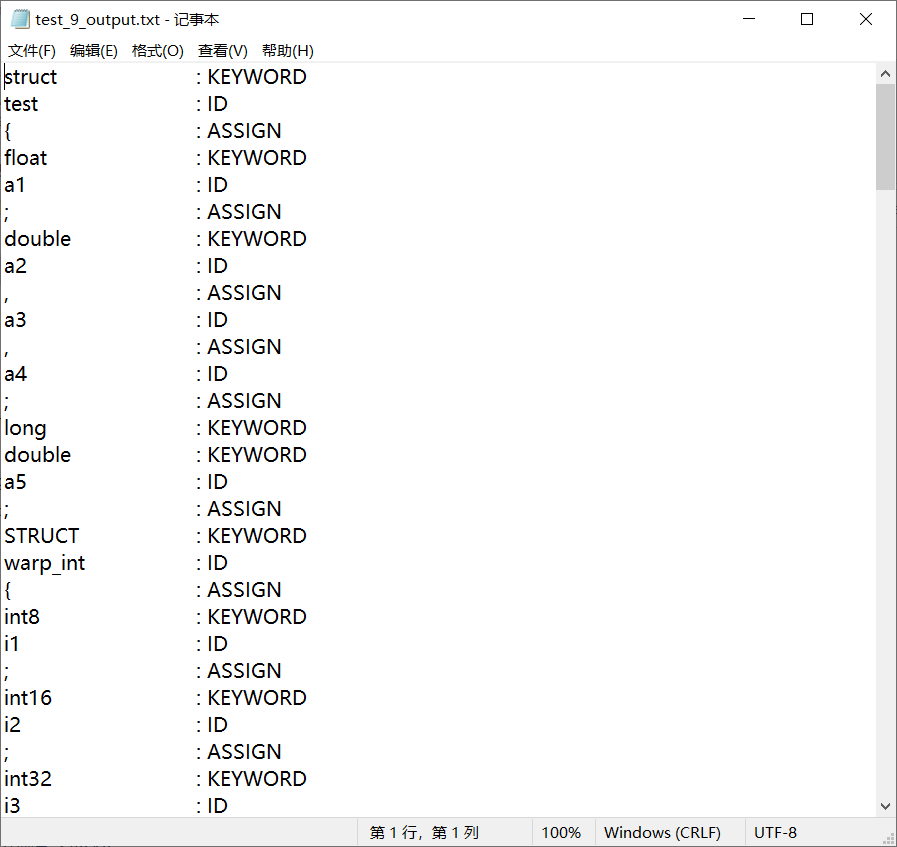This screenshot has height=847, width=897.
Task: Click the uppercase word 'STRUCT'
Action: (42, 536)
